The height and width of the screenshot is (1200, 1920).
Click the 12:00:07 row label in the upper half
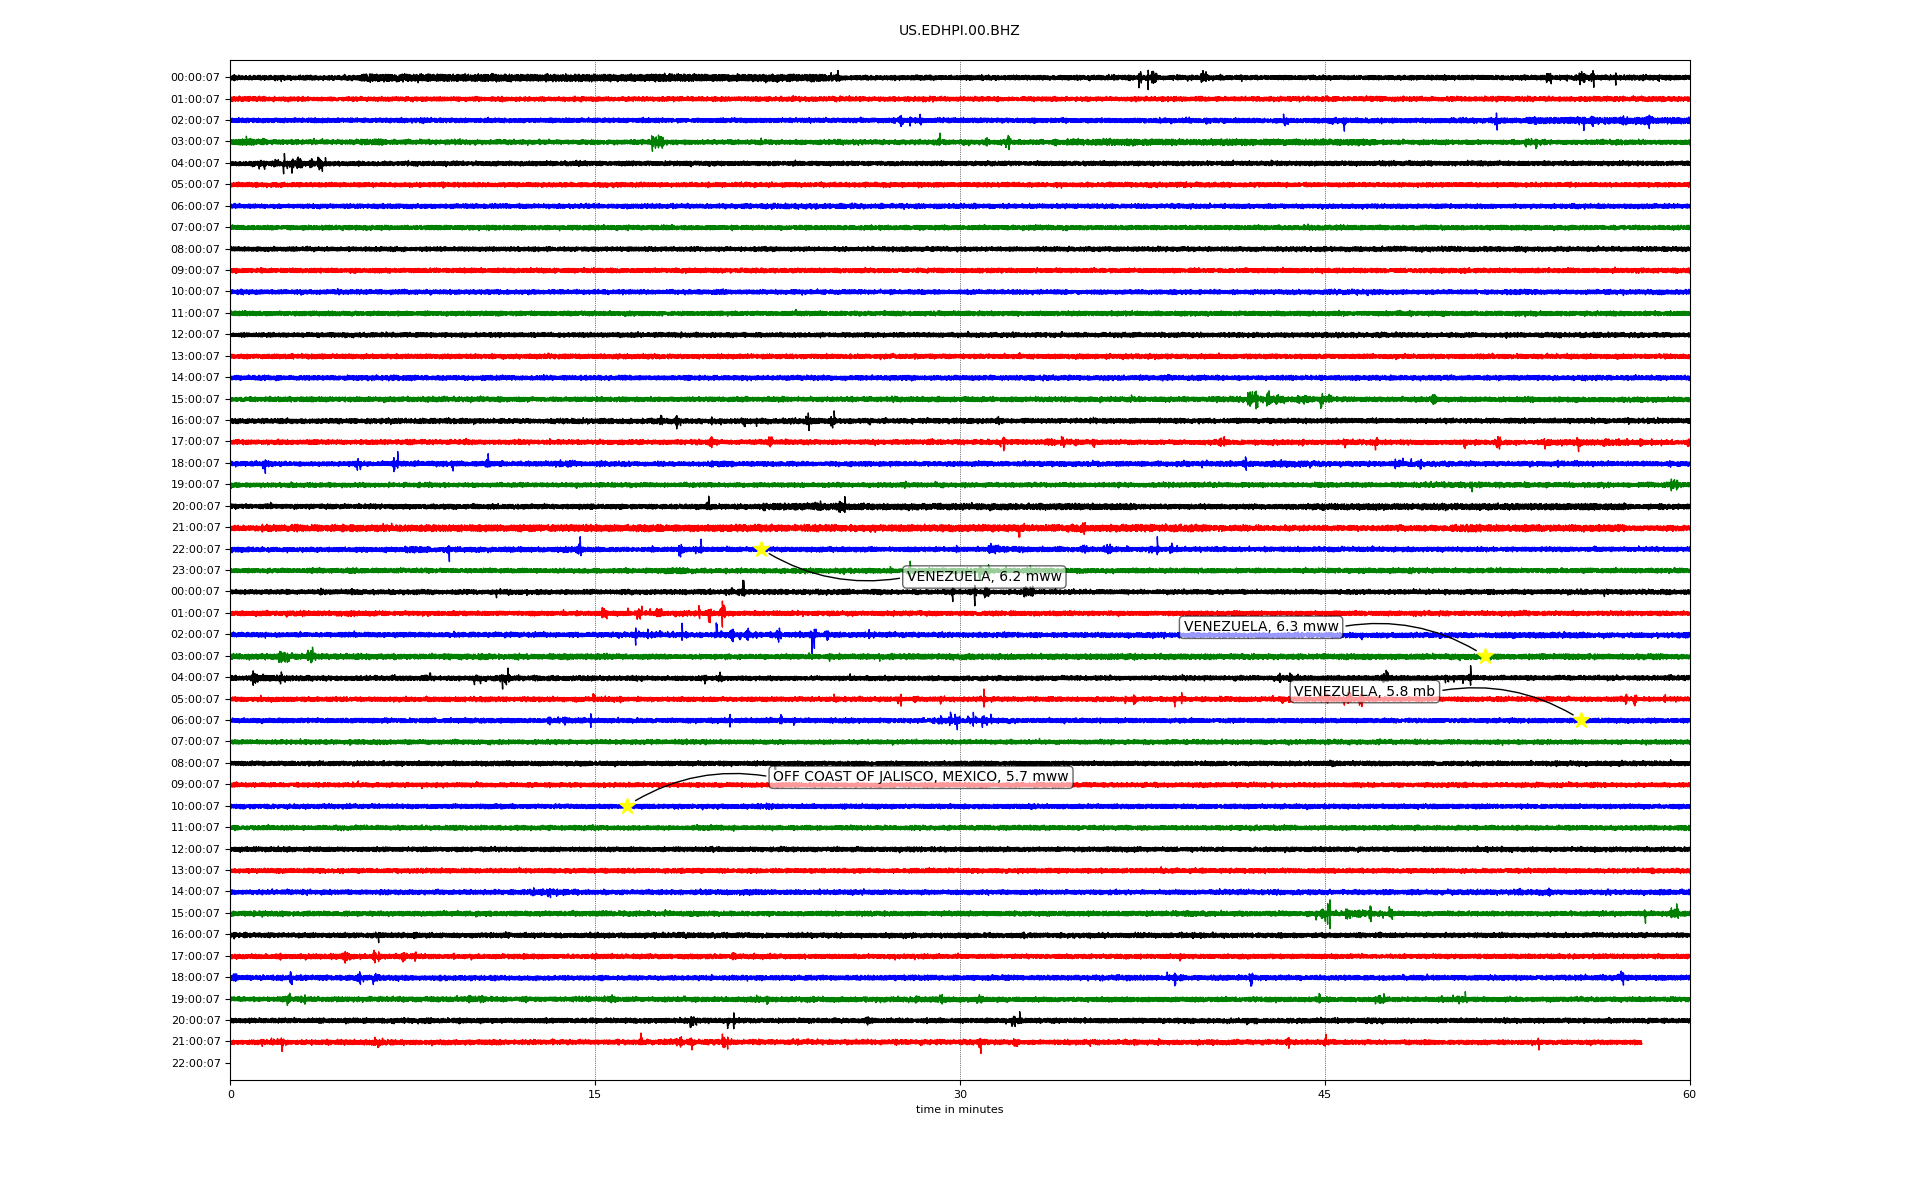[x=195, y=335]
